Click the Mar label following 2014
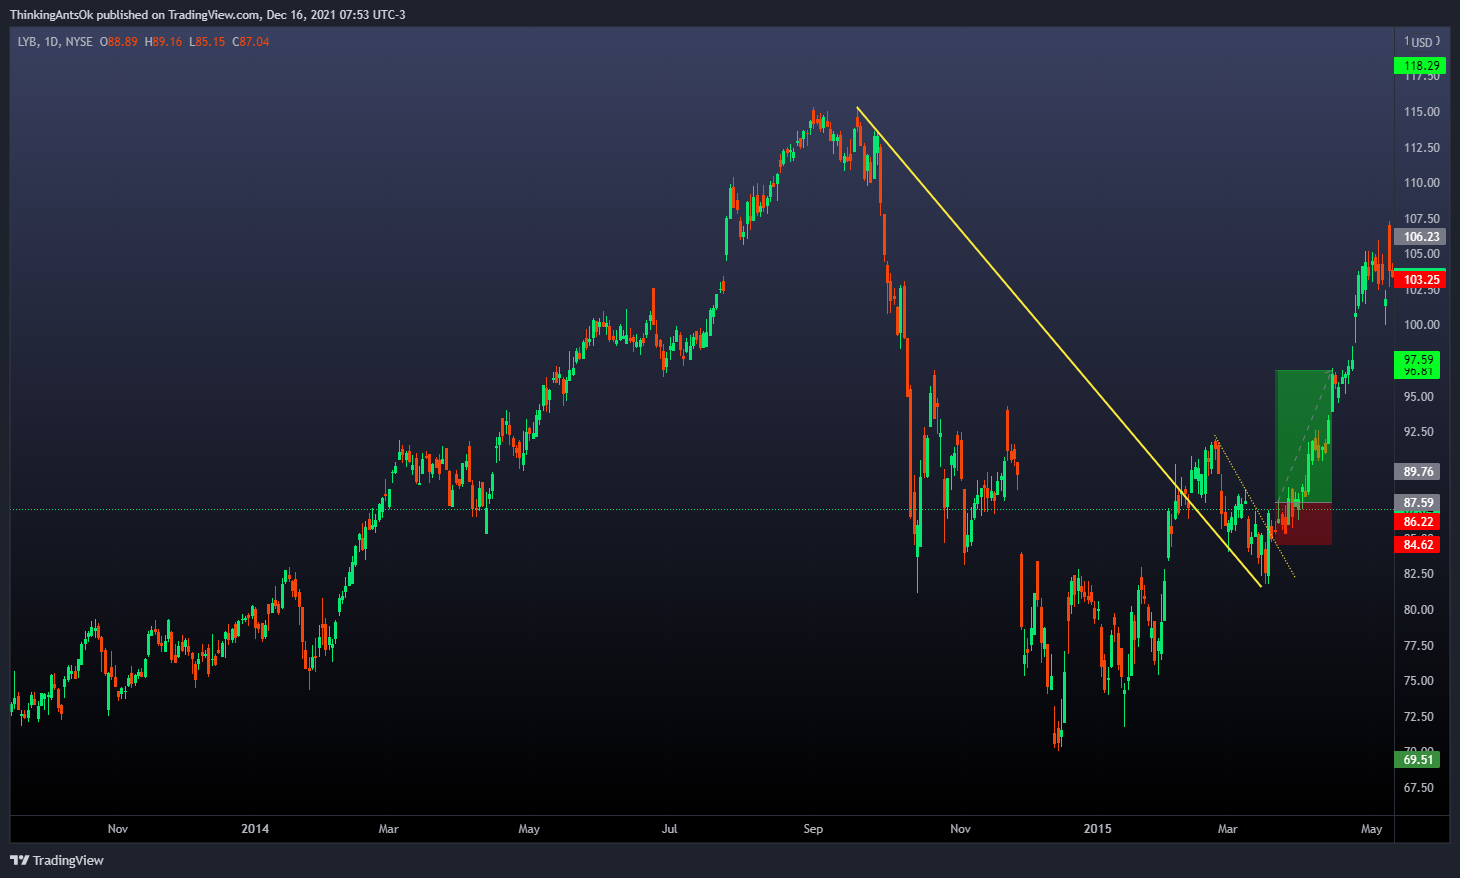The image size is (1460, 878). pos(388,829)
